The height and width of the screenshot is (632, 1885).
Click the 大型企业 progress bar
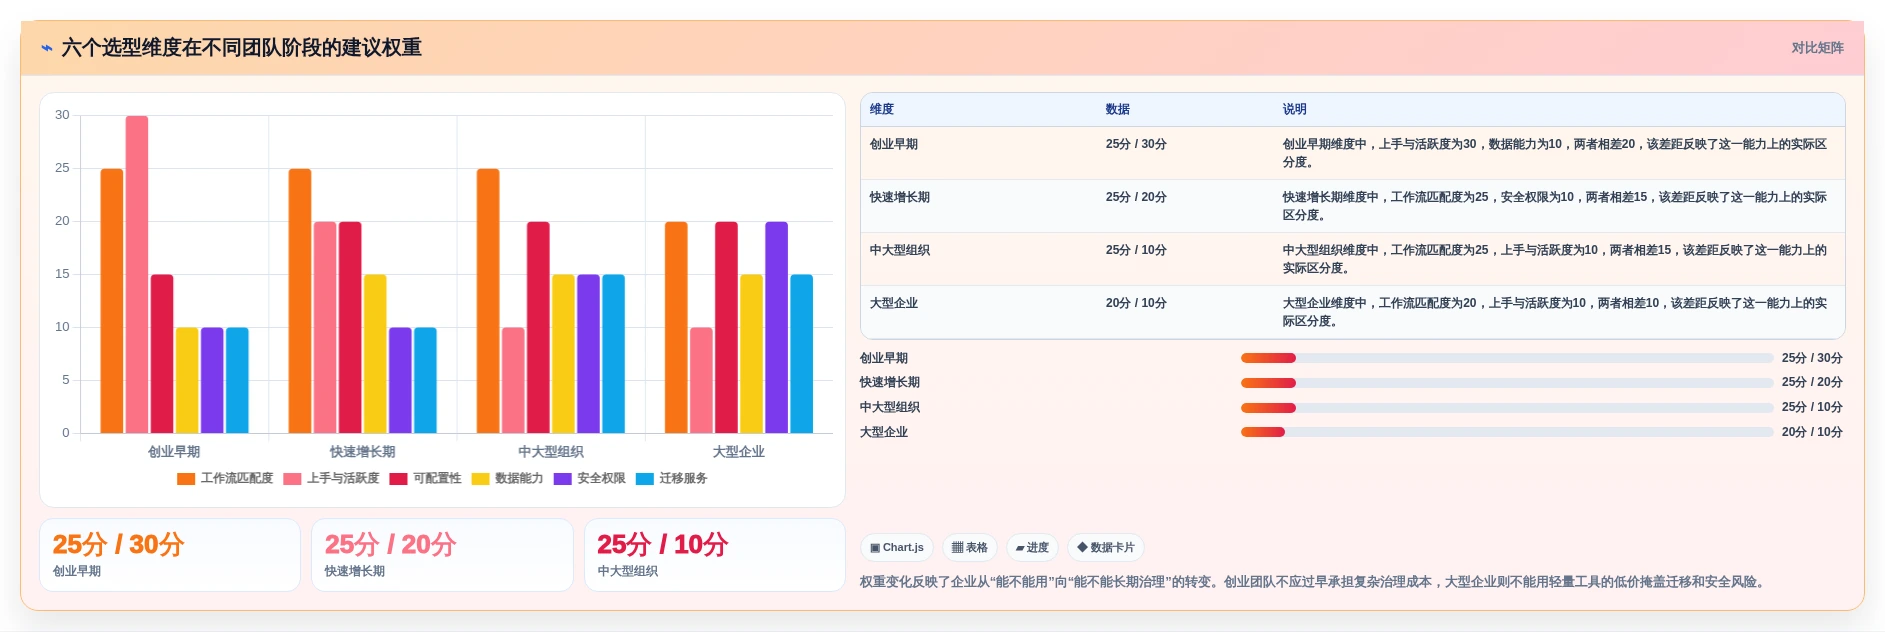point(1507,432)
